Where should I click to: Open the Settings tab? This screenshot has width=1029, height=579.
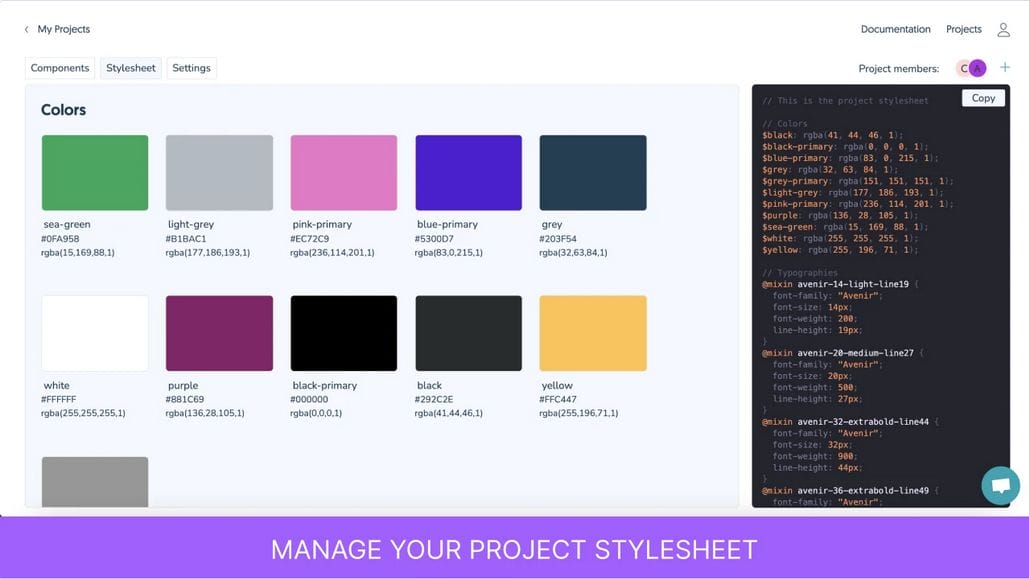(191, 68)
